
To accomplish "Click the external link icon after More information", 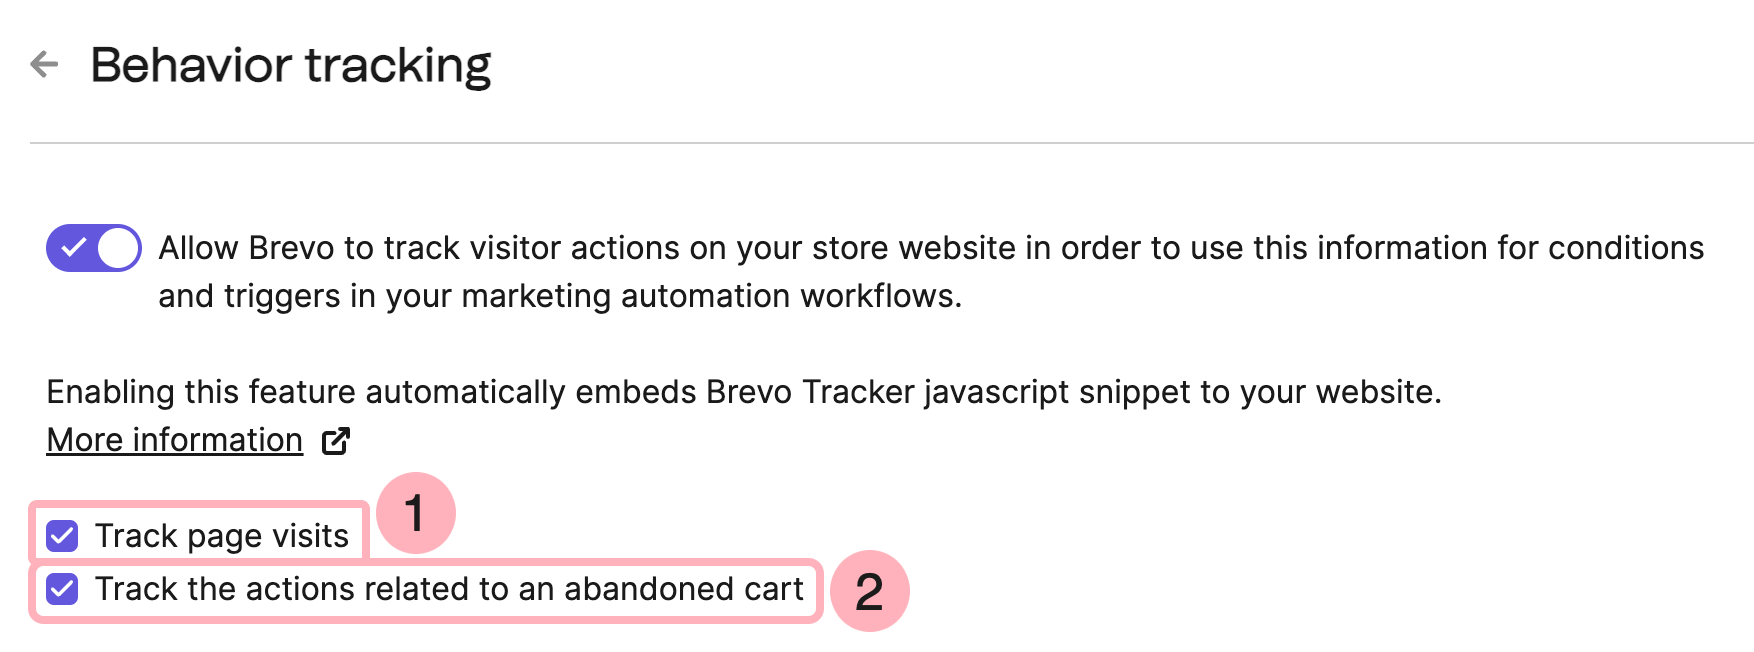I will tap(336, 441).
